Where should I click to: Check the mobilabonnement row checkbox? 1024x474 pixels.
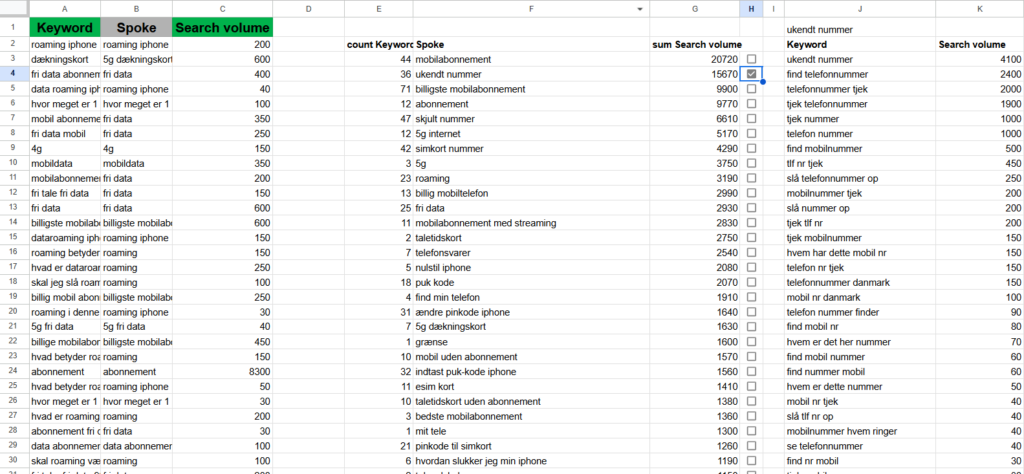pos(752,59)
